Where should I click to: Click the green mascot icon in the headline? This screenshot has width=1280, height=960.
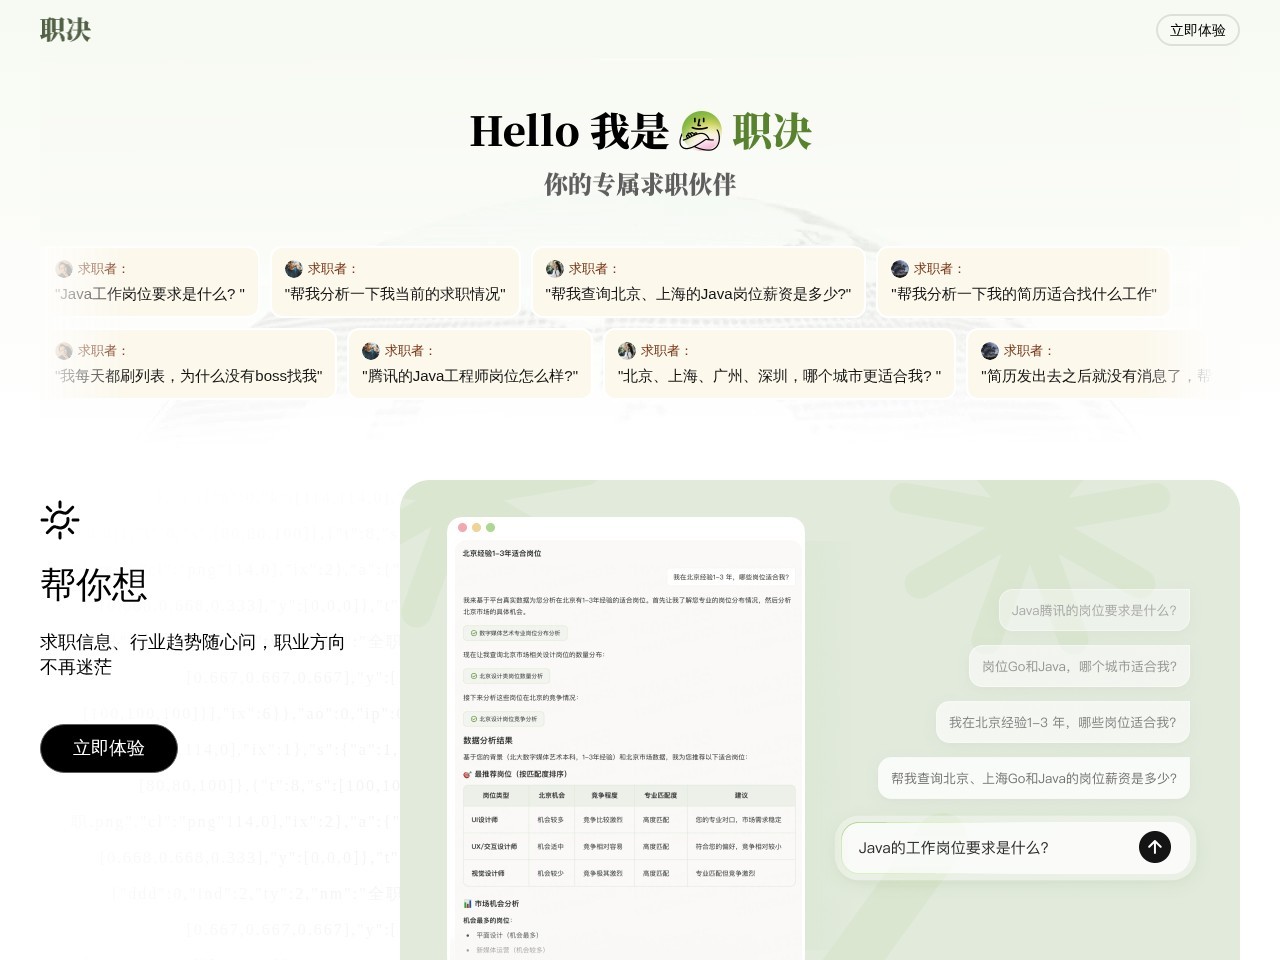[700, 131]
